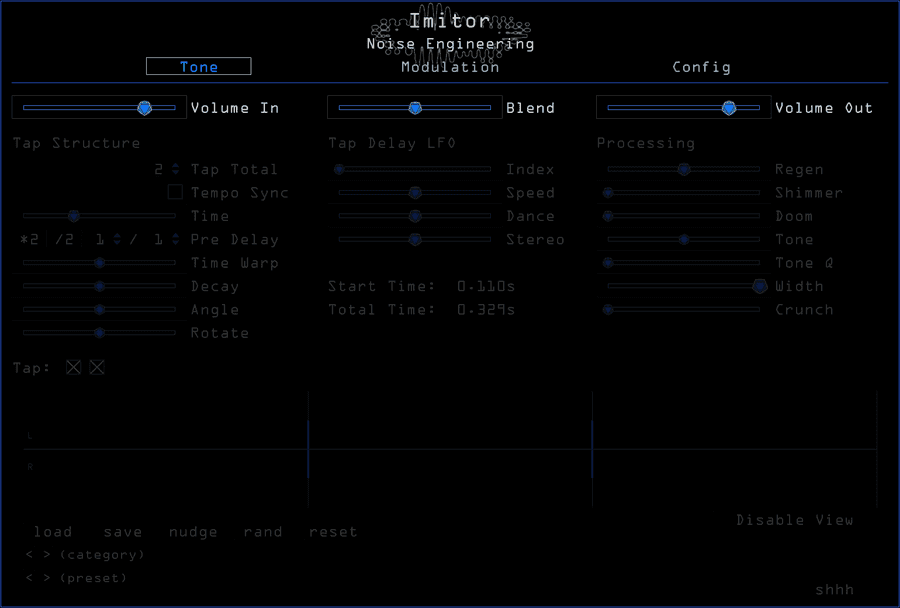Click the Speed slider knob

tap(415, 192)
